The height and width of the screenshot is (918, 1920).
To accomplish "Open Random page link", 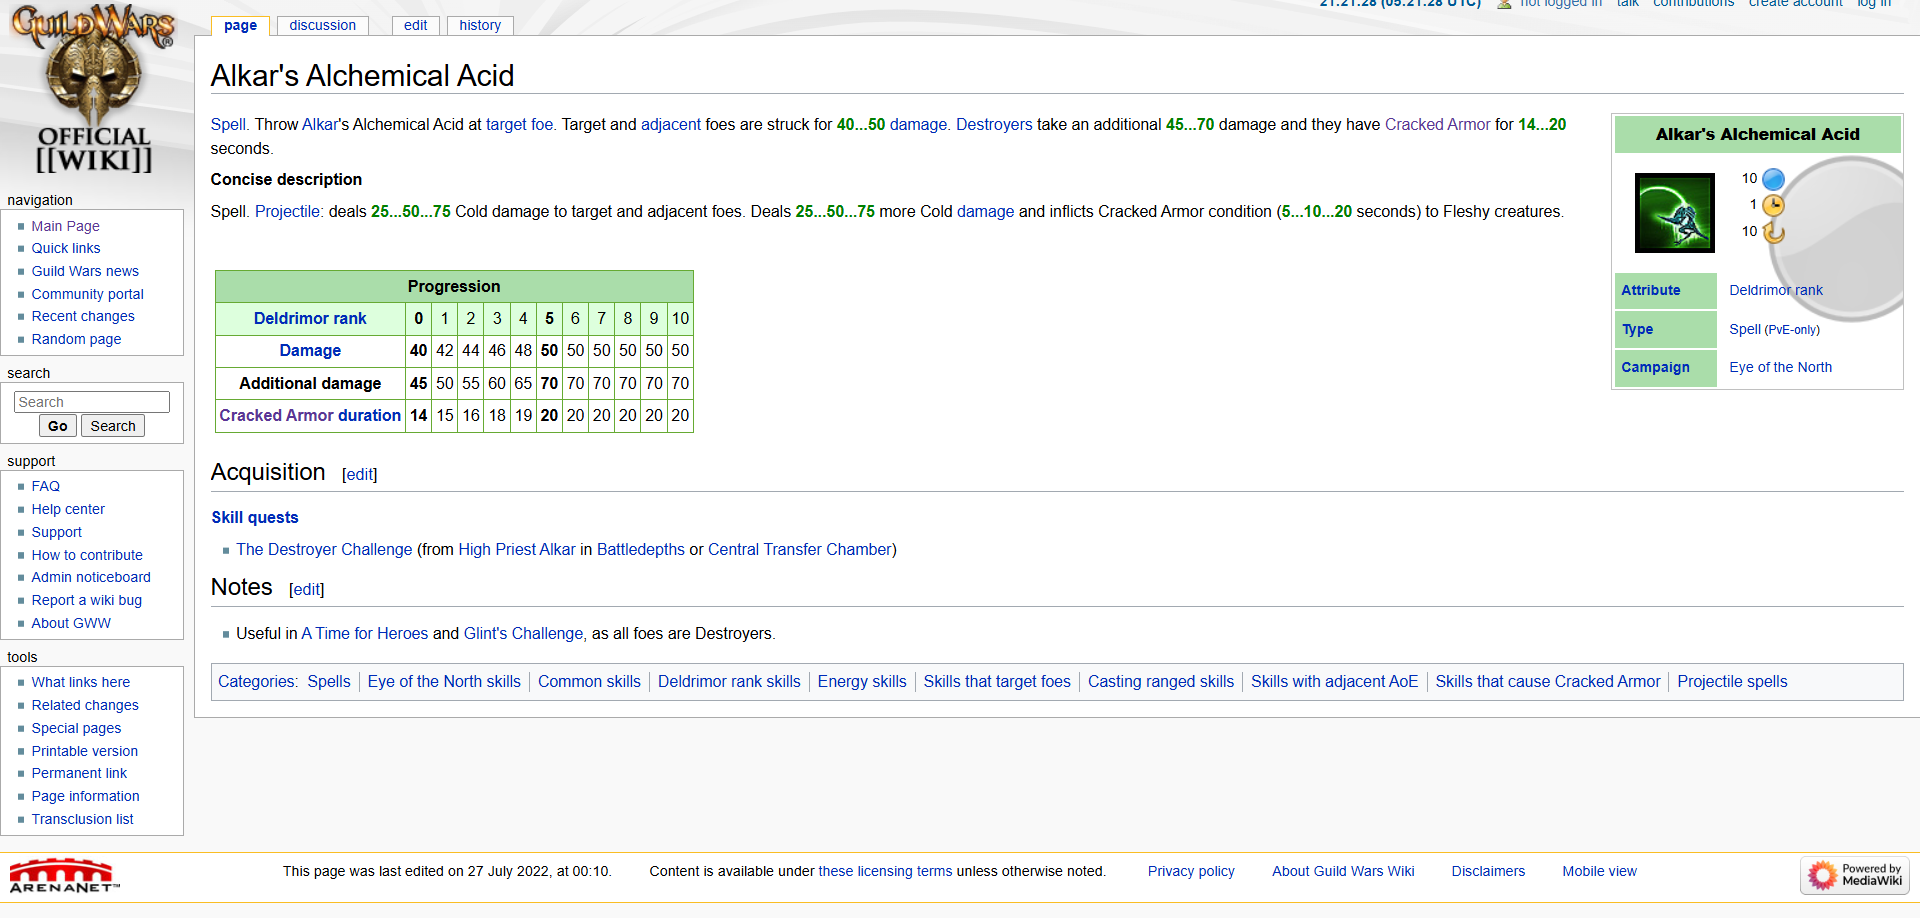I will (x=76, y=339).
